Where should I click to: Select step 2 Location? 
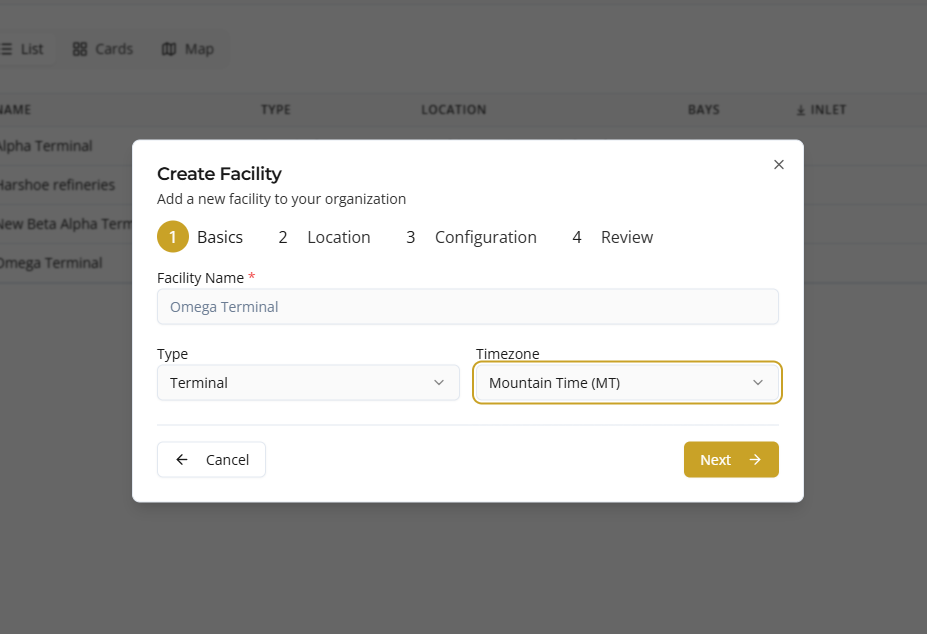click(x=324, y=237)
